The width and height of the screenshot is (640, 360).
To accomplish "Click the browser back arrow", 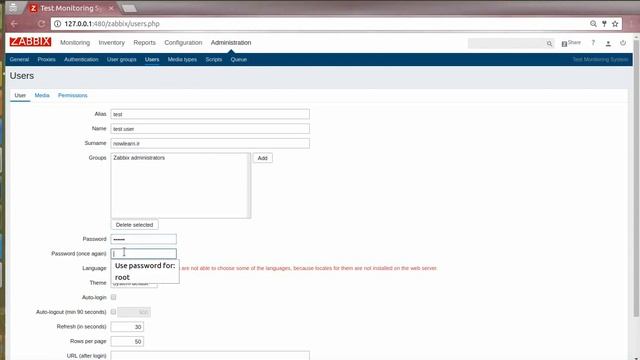I will [x=14, y=24].
